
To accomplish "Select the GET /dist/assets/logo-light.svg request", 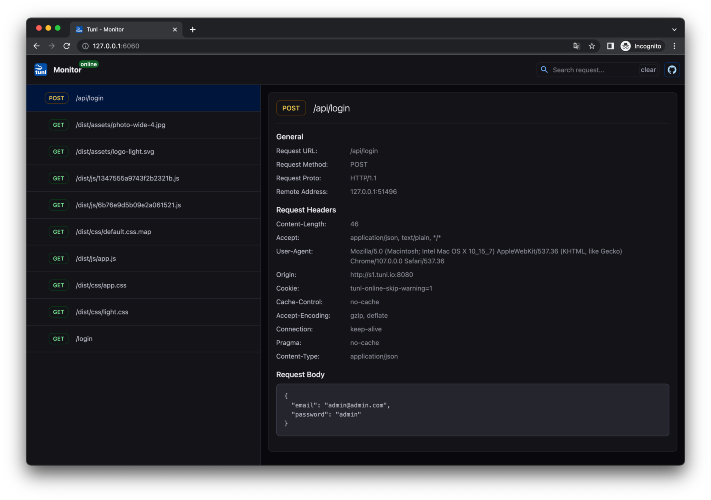I will pyautogui.click(x=143, y=151).
